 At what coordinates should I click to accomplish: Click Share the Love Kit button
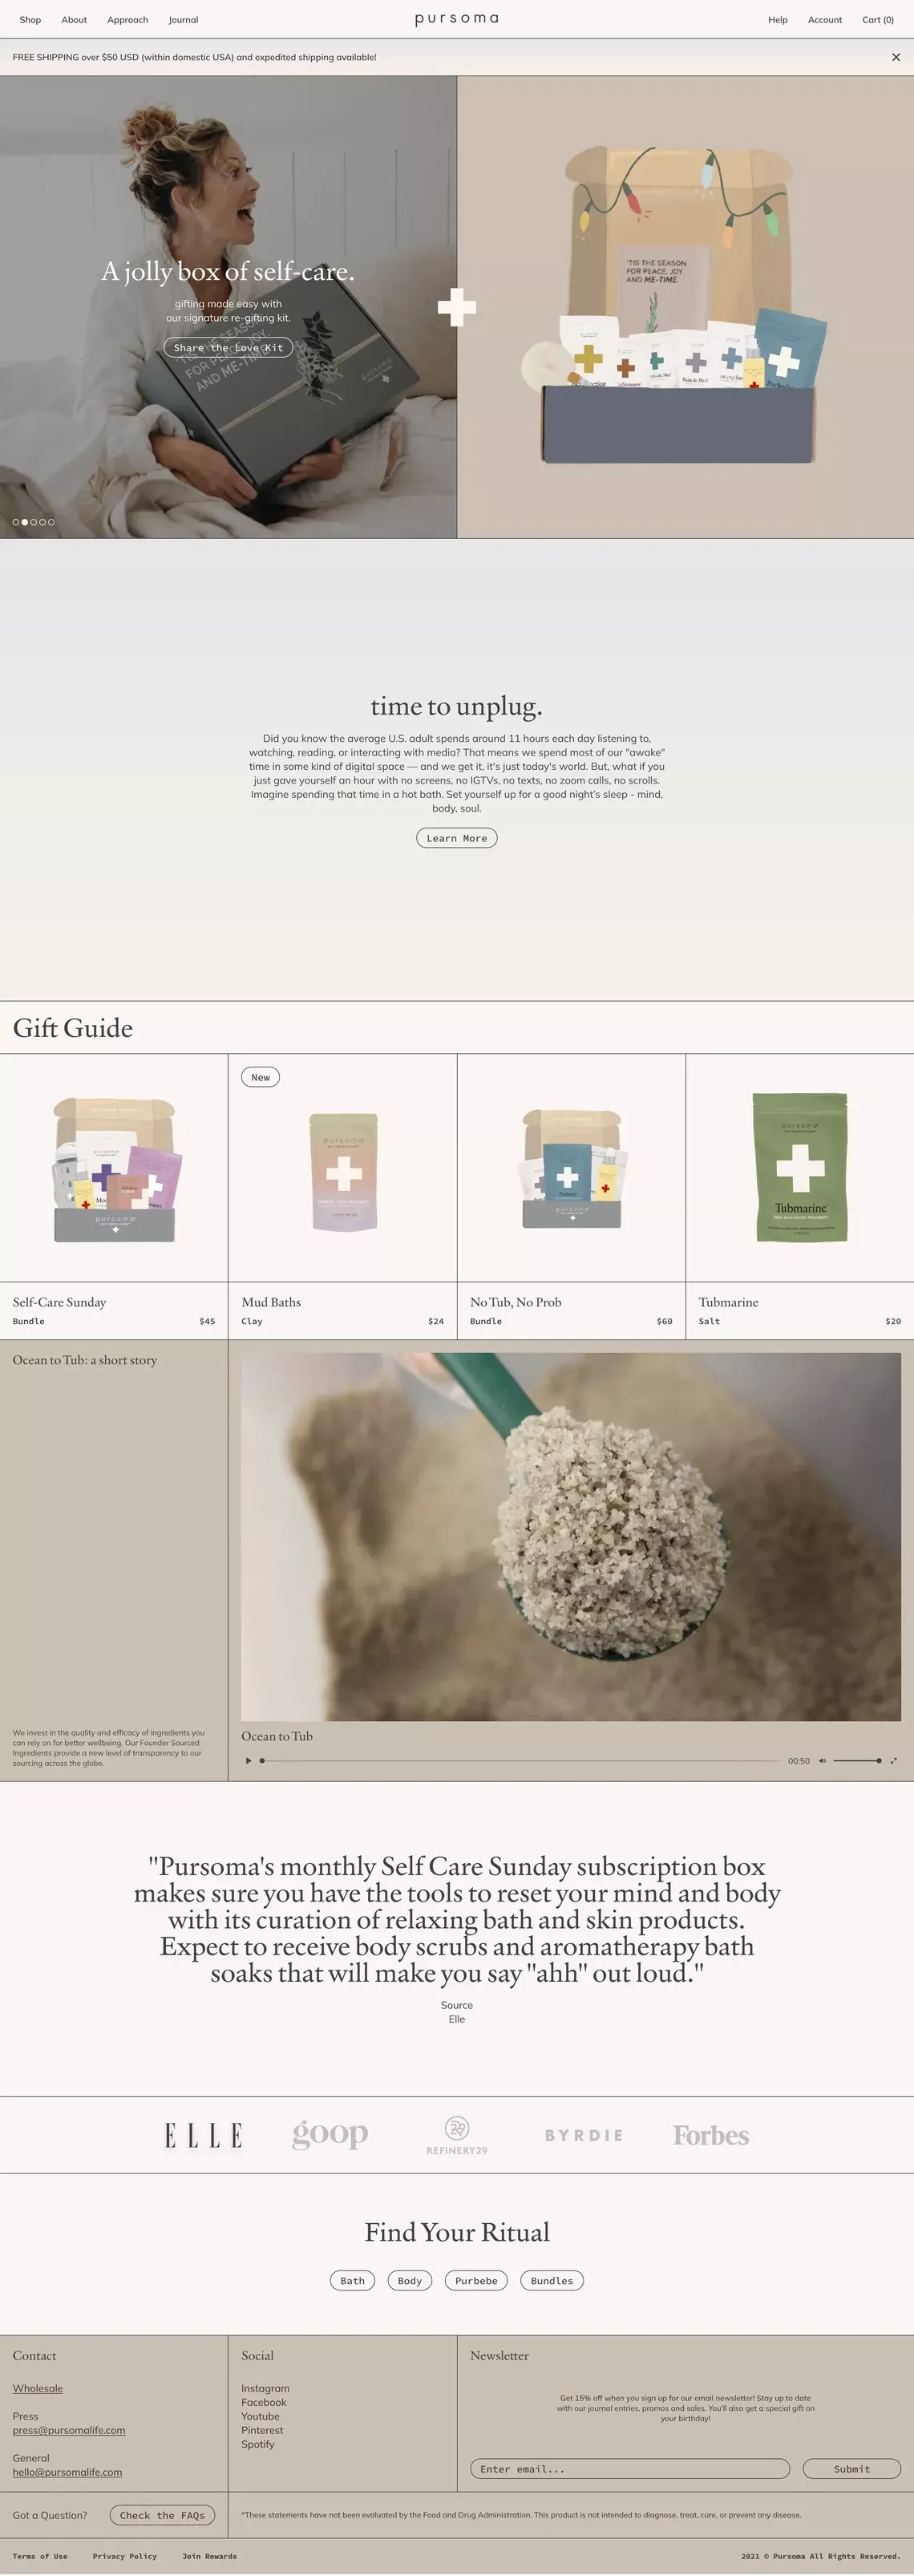(228, 348)
